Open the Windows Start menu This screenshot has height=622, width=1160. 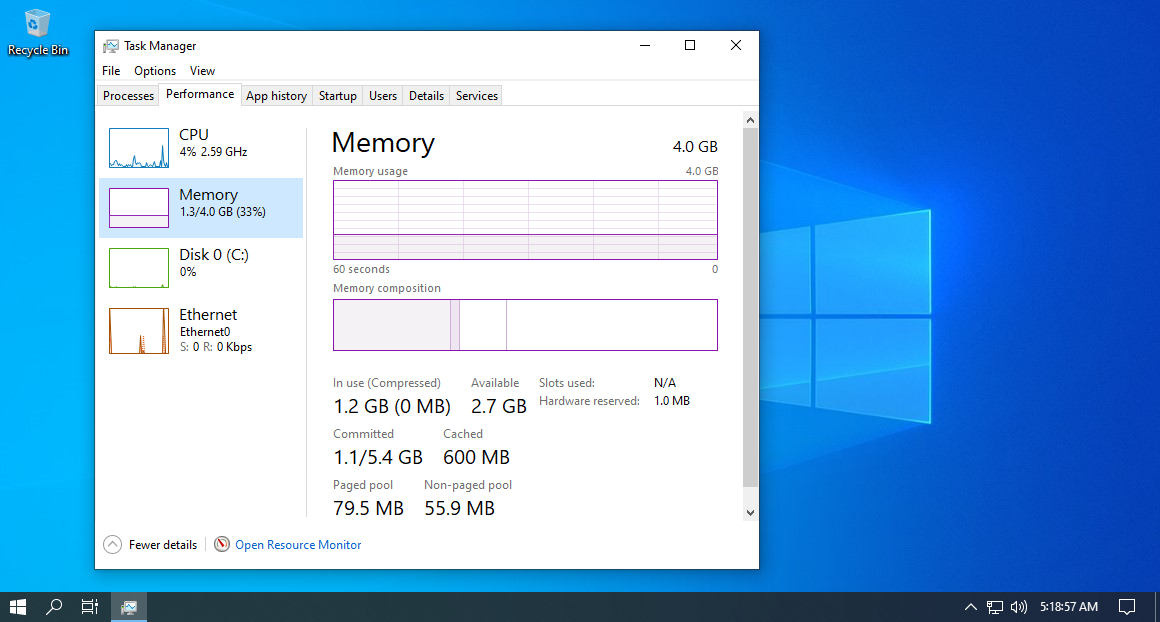(18, 607)
